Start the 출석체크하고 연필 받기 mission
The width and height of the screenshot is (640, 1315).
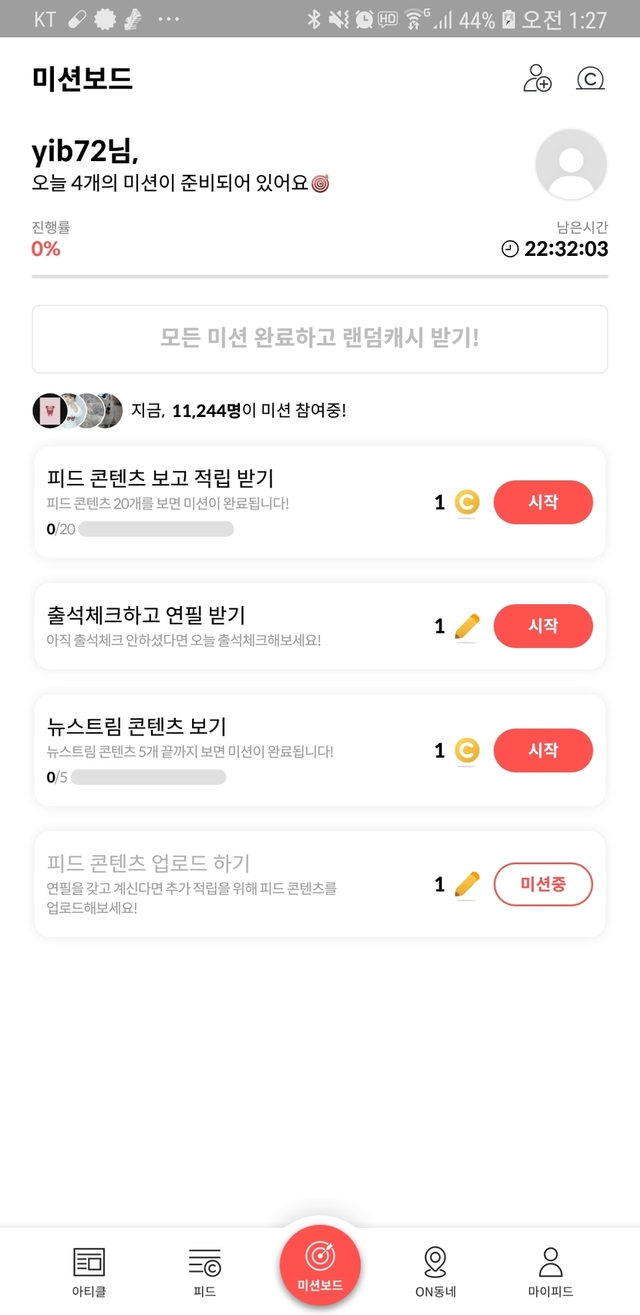point(543,626)
